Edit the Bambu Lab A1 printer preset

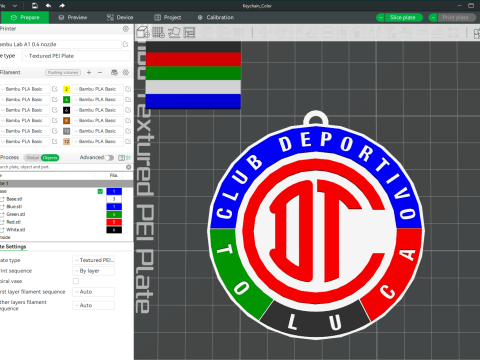(126, 44)
